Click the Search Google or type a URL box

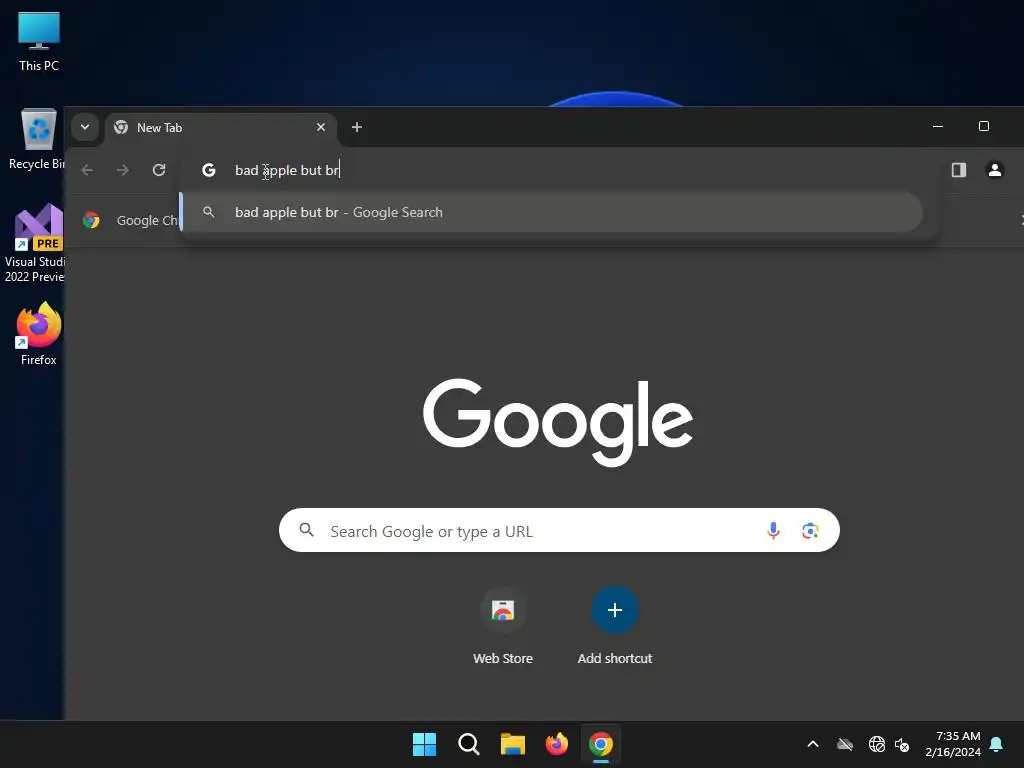coord(559,530)
